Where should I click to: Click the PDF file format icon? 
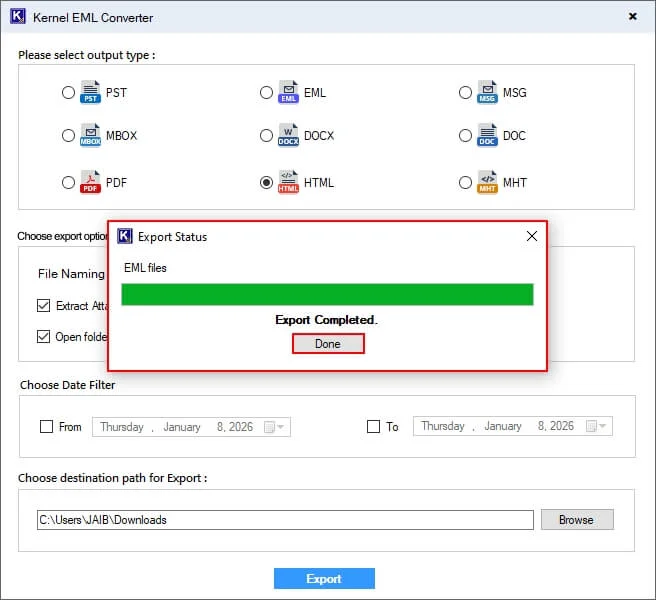click(x=90, y=182)
